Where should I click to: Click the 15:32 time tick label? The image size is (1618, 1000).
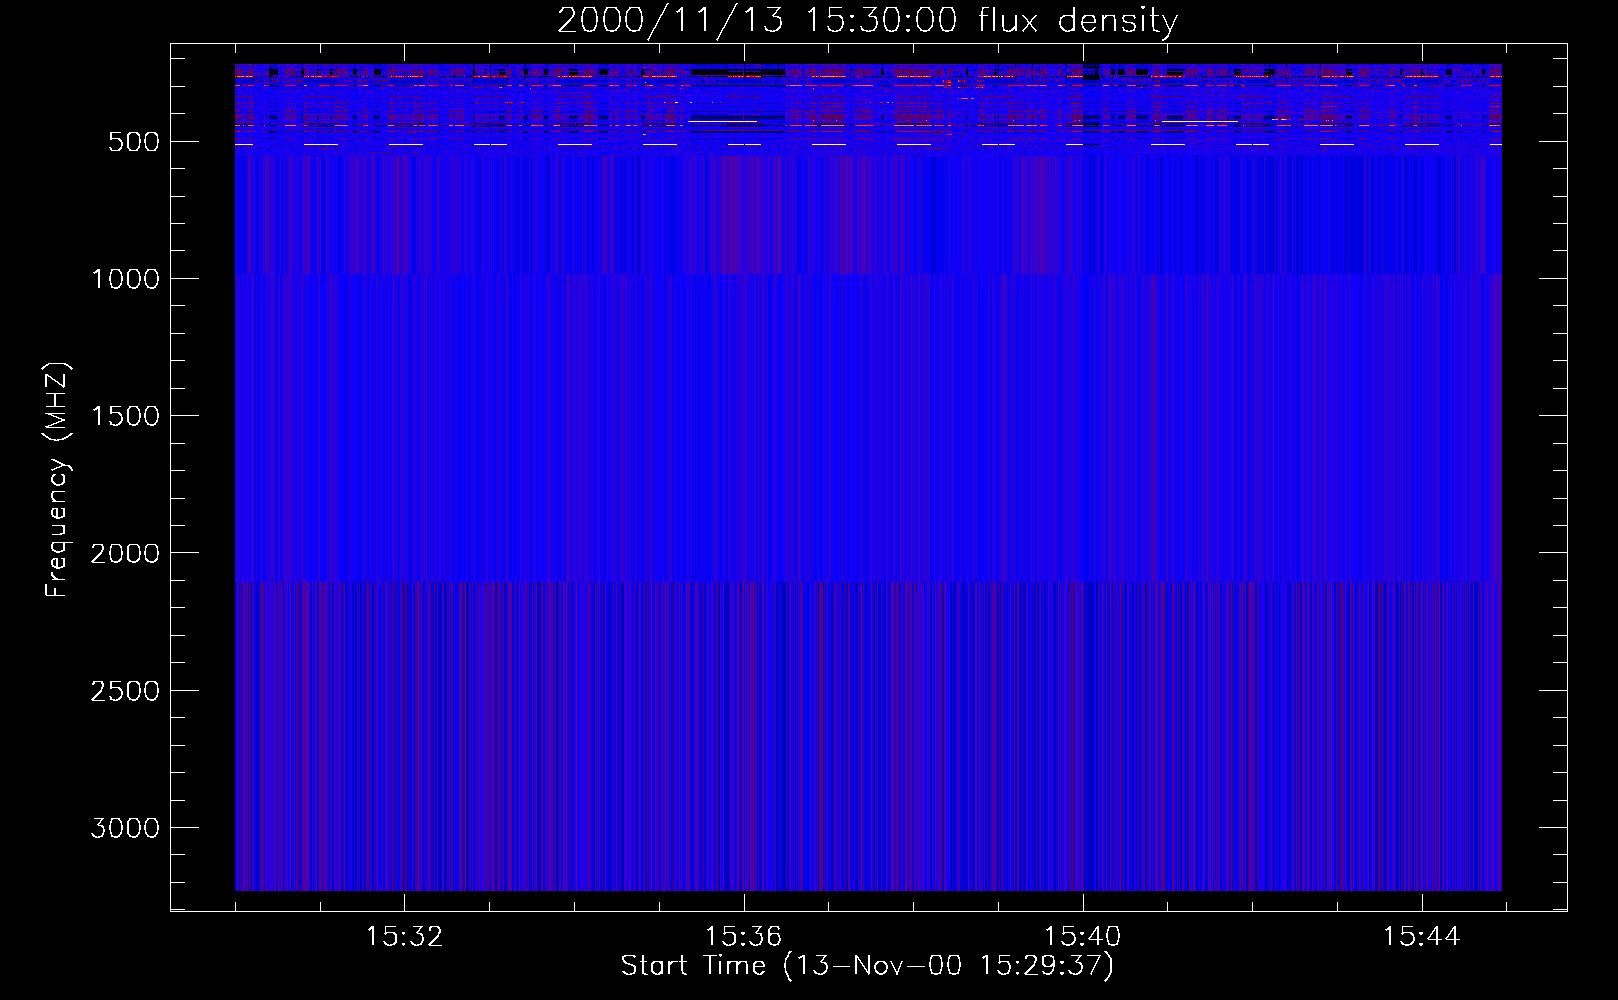point(404,937)
